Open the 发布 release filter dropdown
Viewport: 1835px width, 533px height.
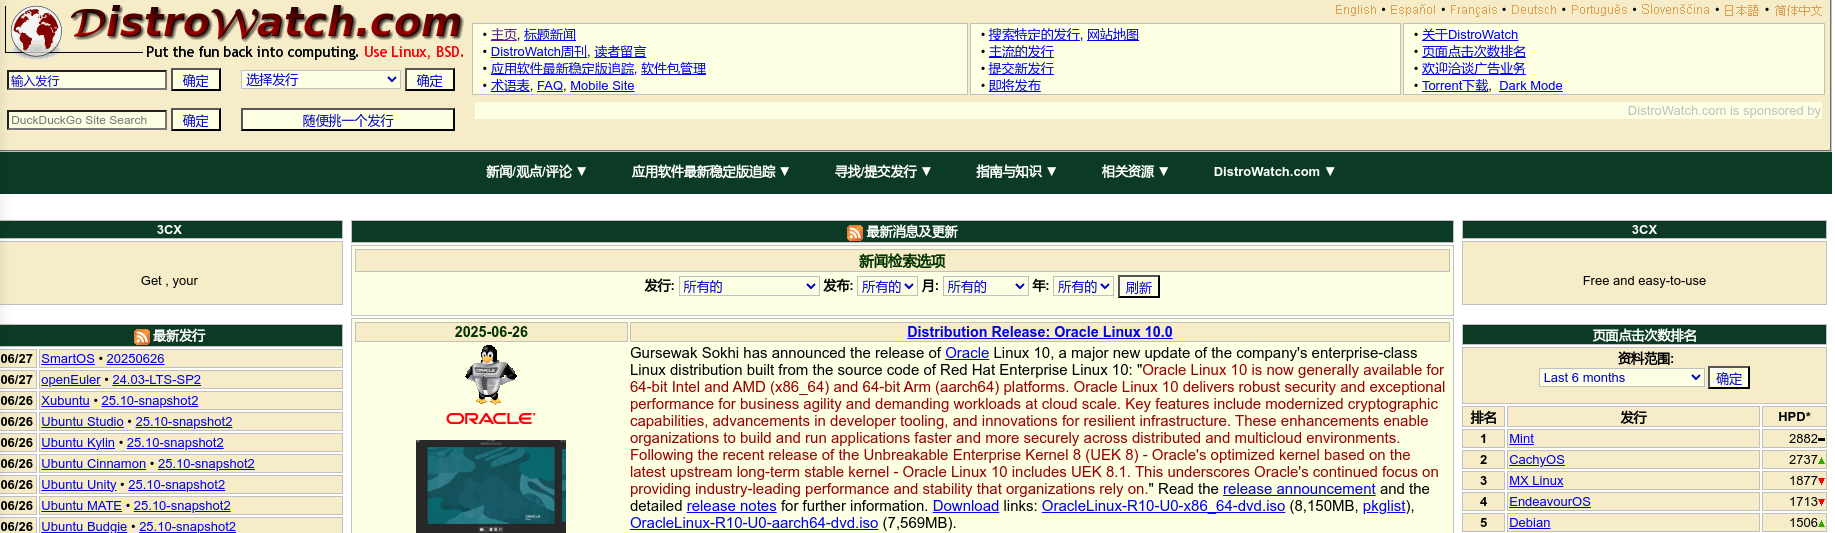click(887, 286)
